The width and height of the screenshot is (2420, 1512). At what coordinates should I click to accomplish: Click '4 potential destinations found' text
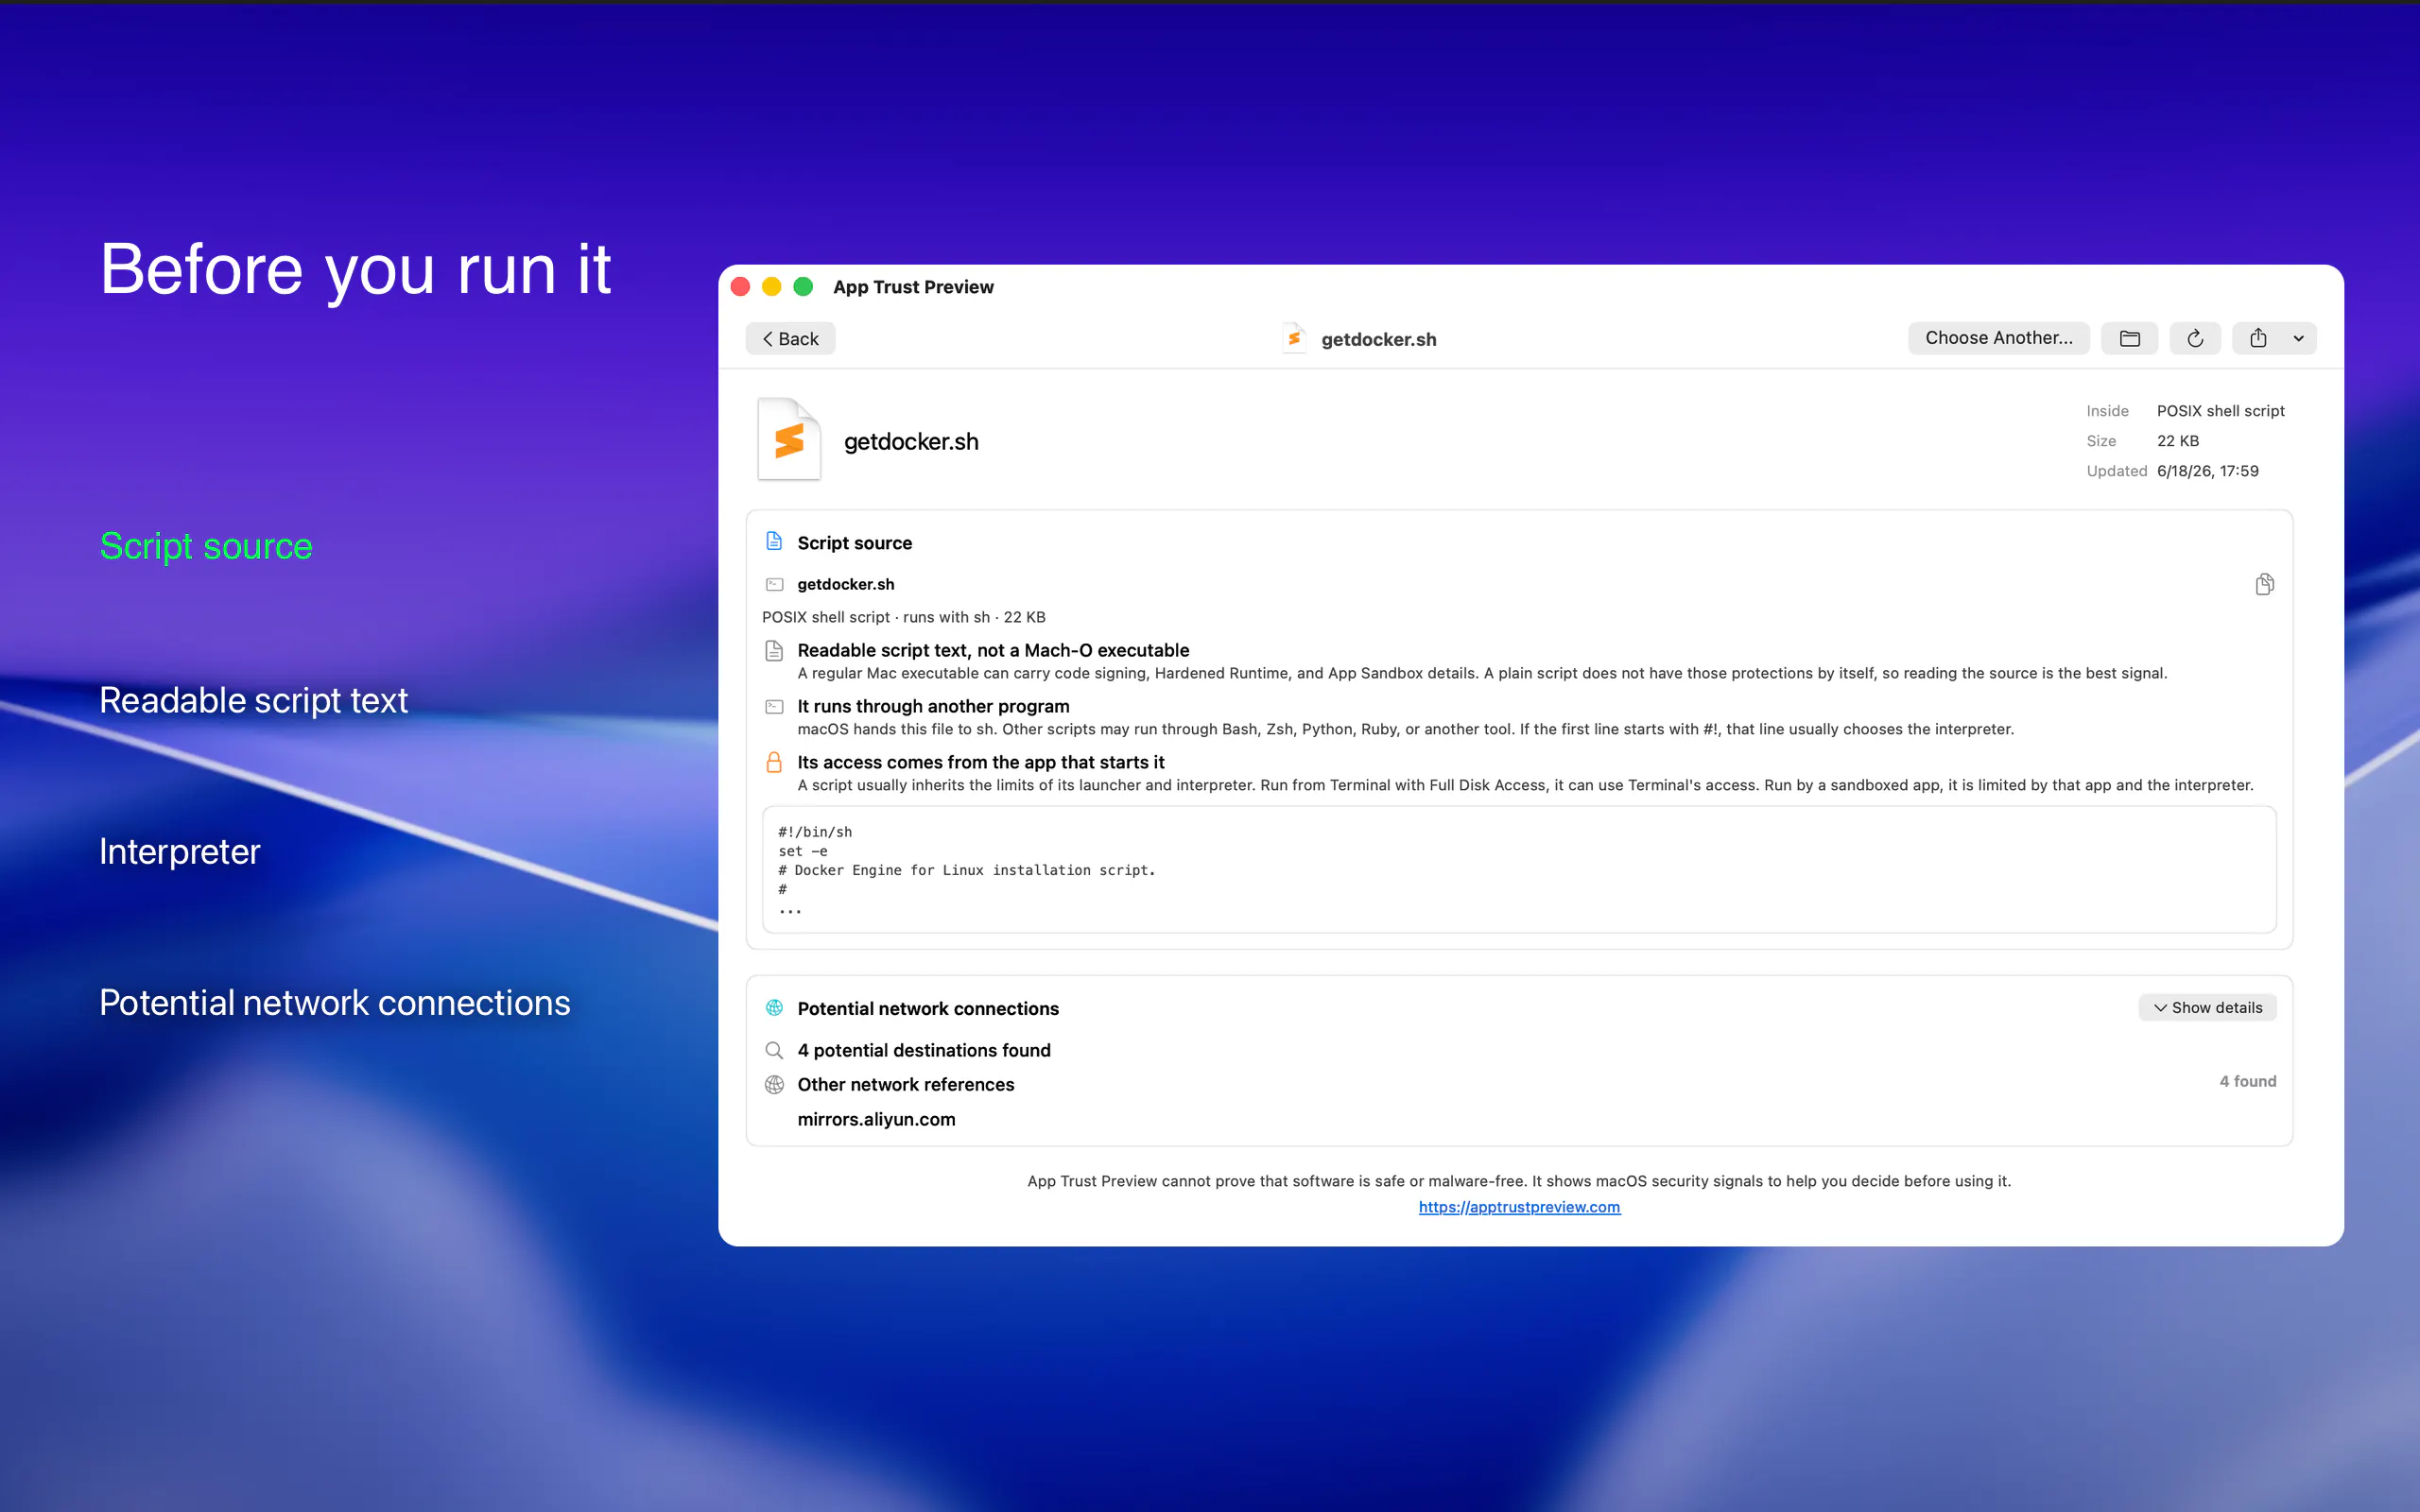923,1050
